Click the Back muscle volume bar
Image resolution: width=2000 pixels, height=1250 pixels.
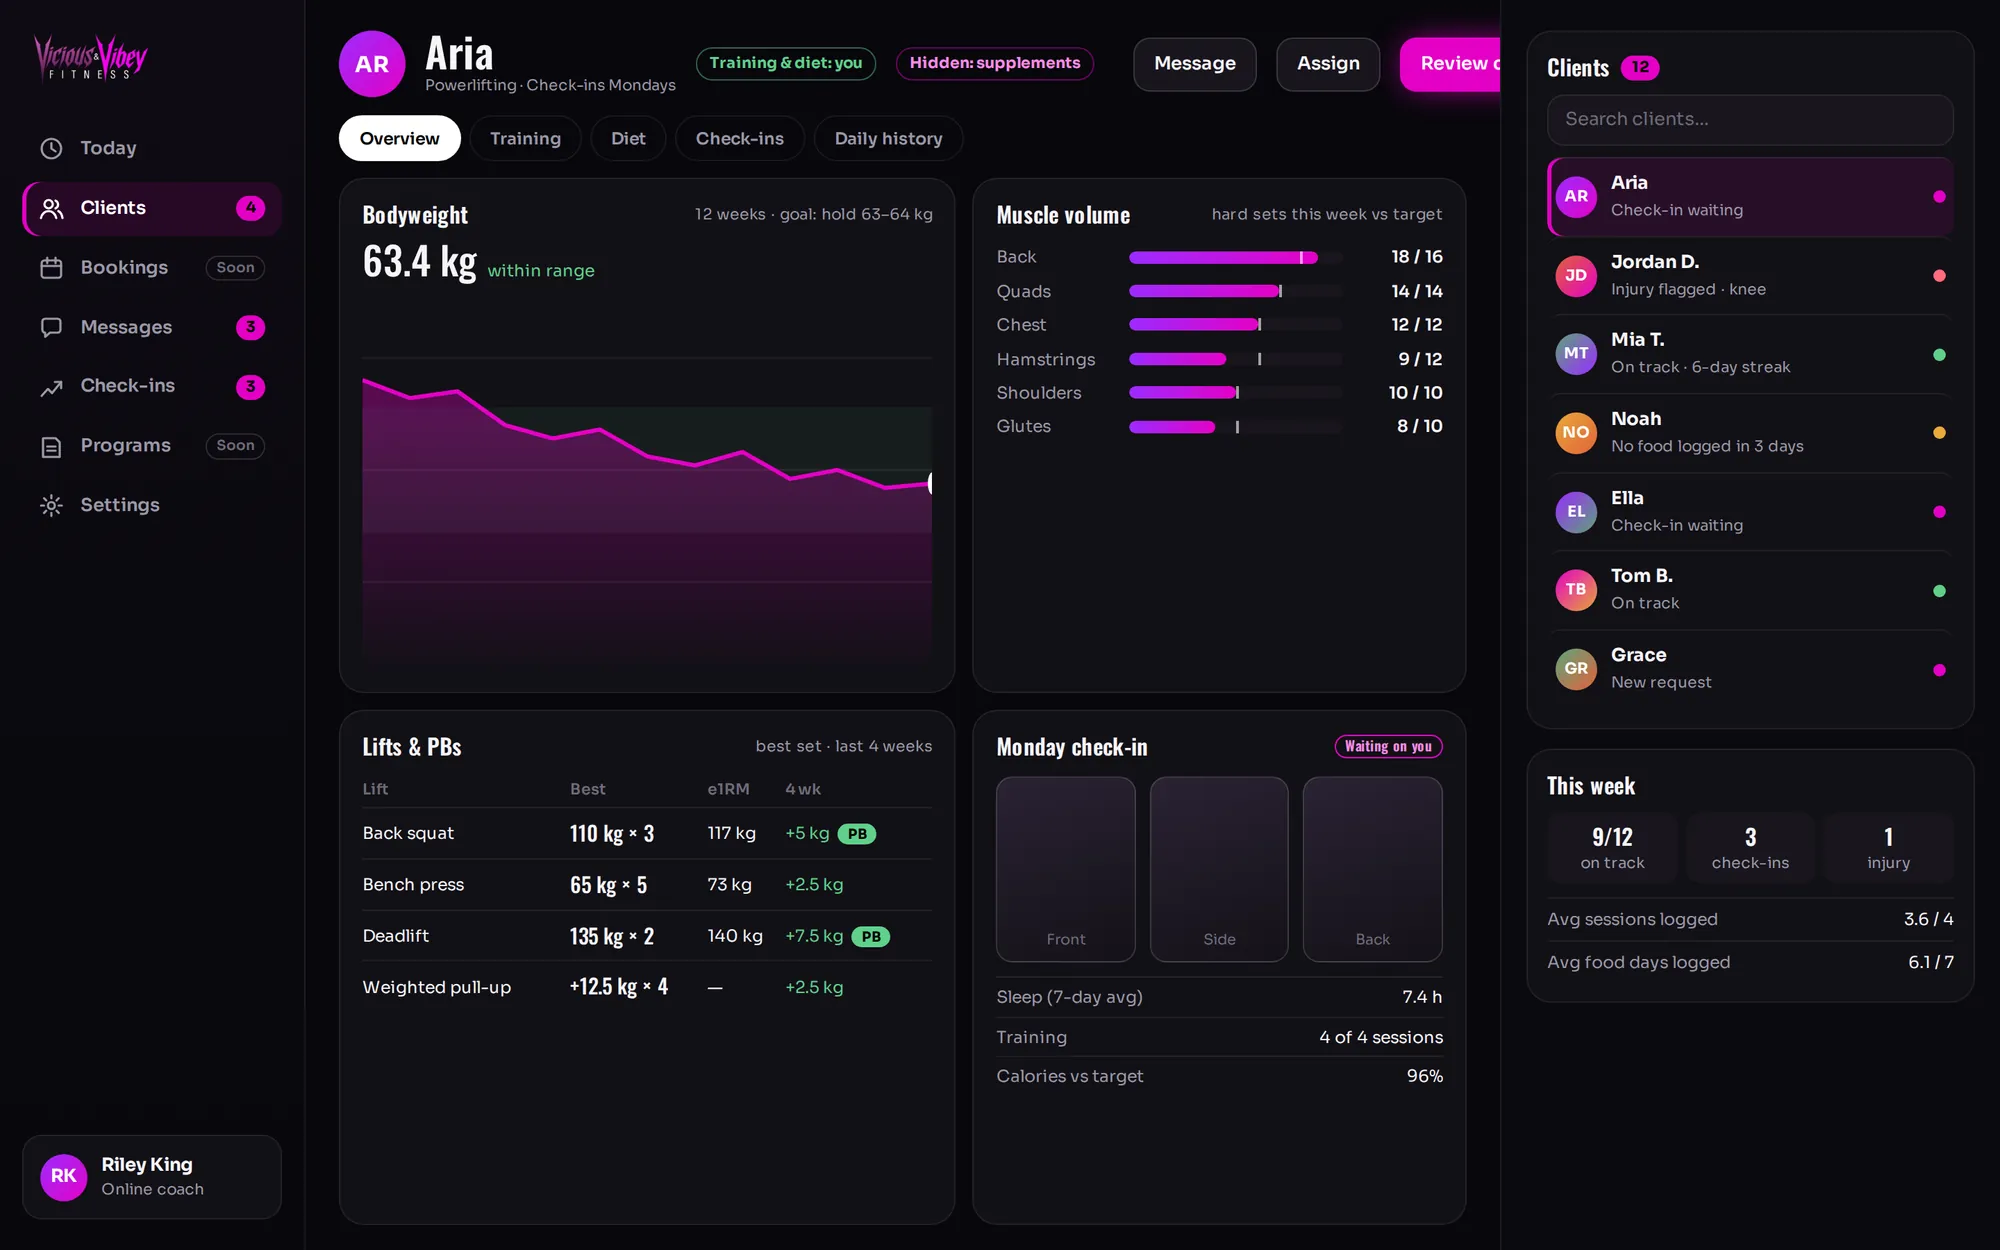click(1235, 258)
